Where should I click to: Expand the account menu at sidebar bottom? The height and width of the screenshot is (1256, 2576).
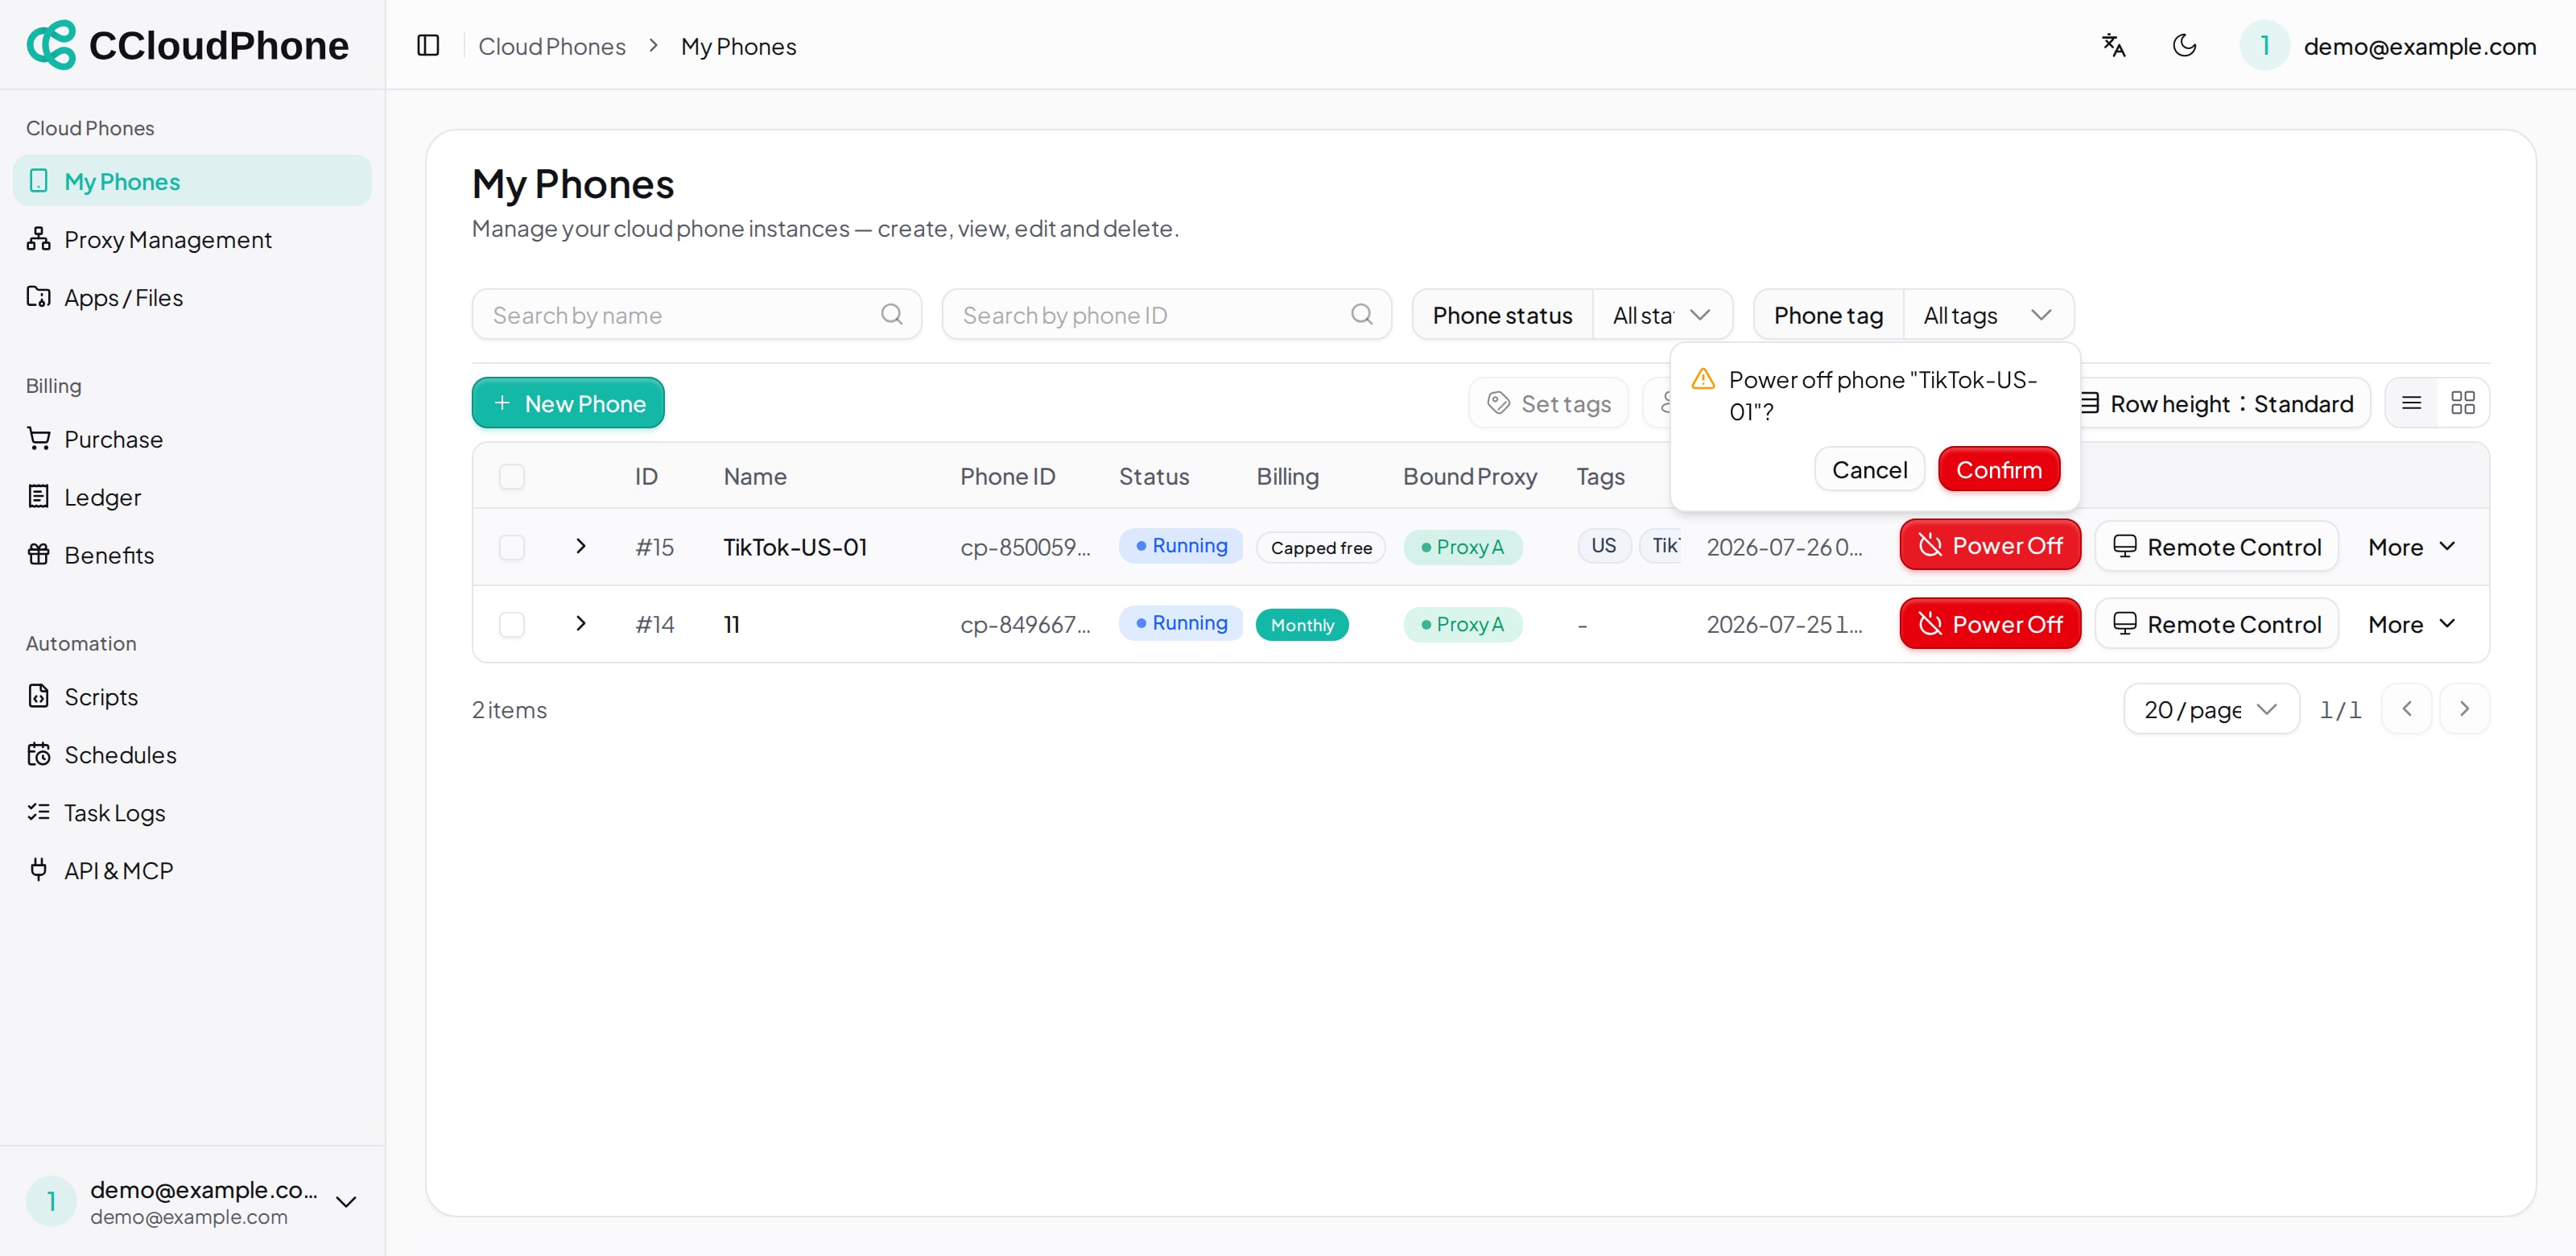[346, 1201]
